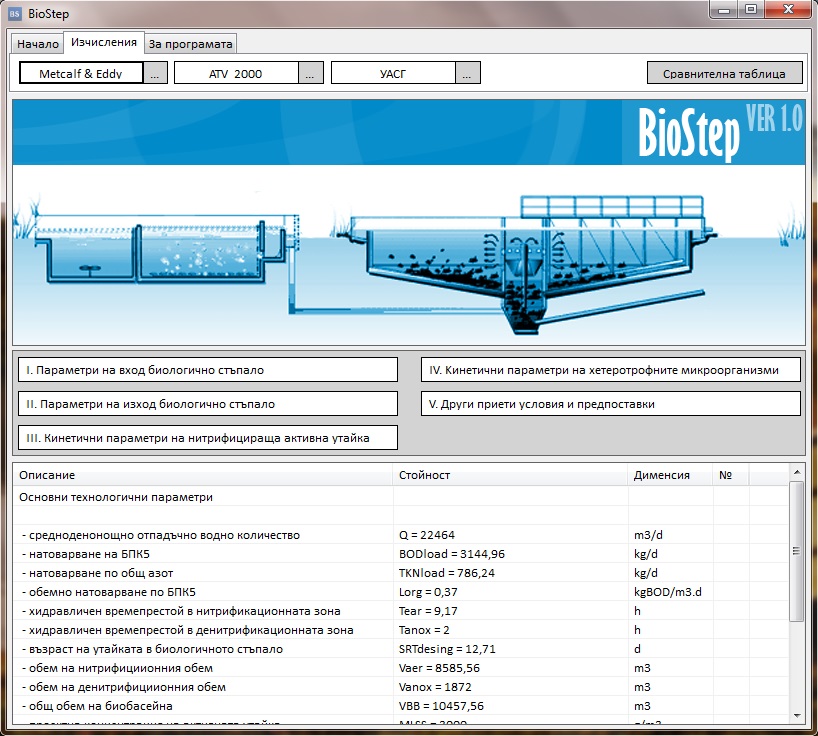The height and width of the screenshot is (736, 818).
Task: Open V. Други приети условия и предпоставки
Action: click(611, 404)
